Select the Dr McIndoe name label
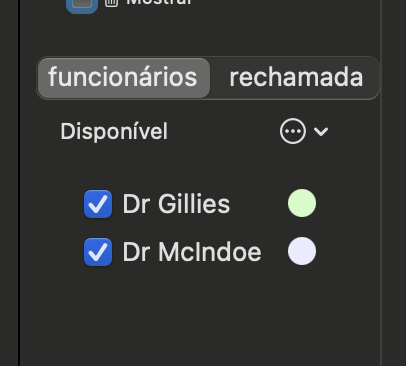 [192, 252]
